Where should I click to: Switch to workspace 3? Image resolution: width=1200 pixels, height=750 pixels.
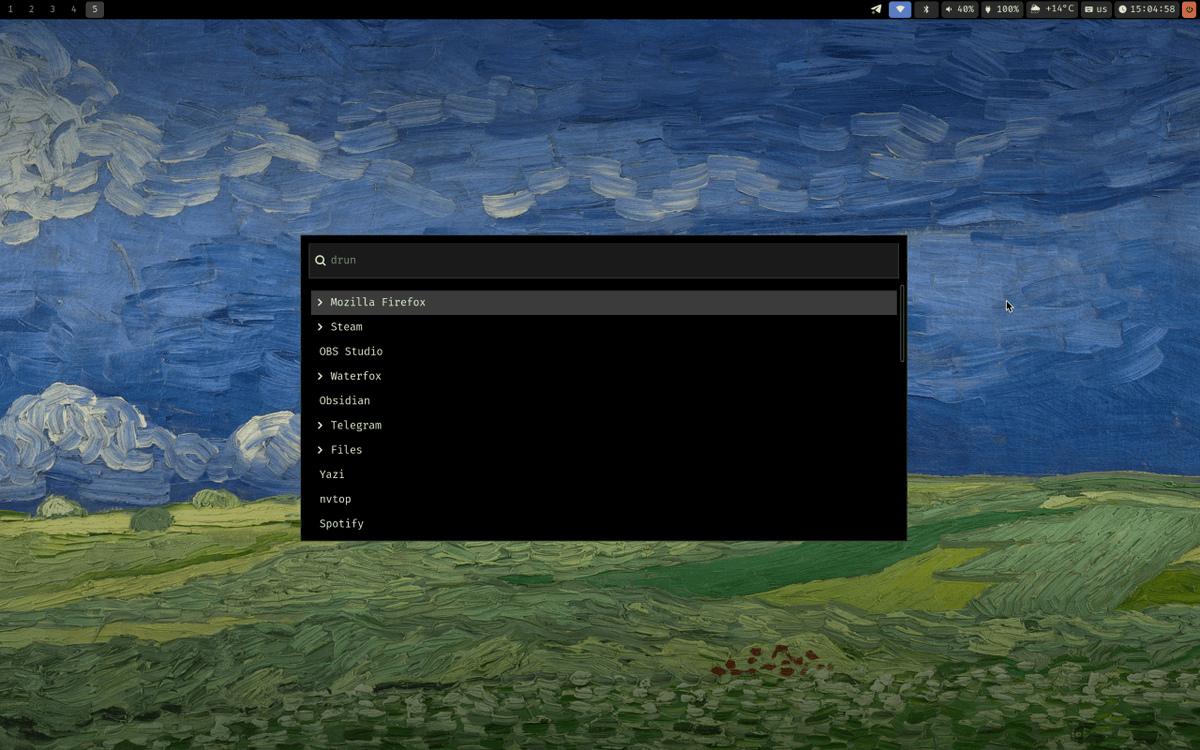point(53,9)
